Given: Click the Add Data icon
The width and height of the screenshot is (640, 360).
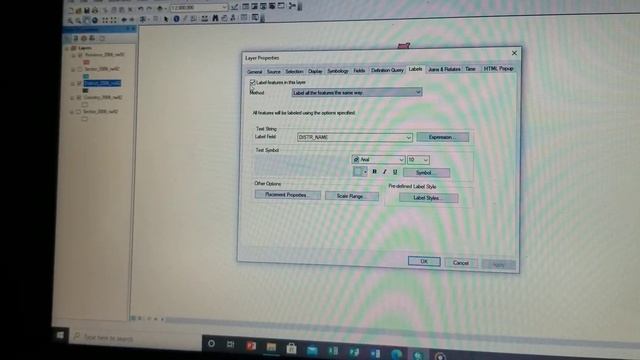Looking at the screenshot, I should pyautogui.click(x=160, y=8).
